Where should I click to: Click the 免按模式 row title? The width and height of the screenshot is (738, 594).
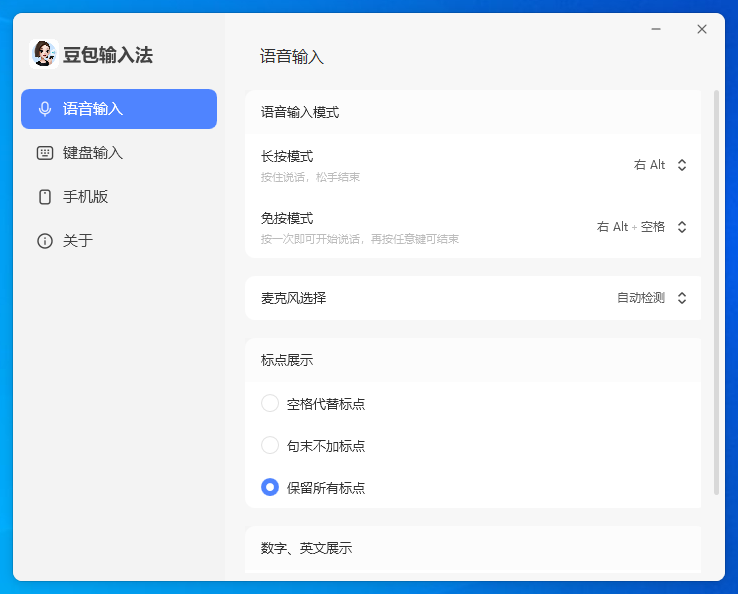click(x=287, y=218)
